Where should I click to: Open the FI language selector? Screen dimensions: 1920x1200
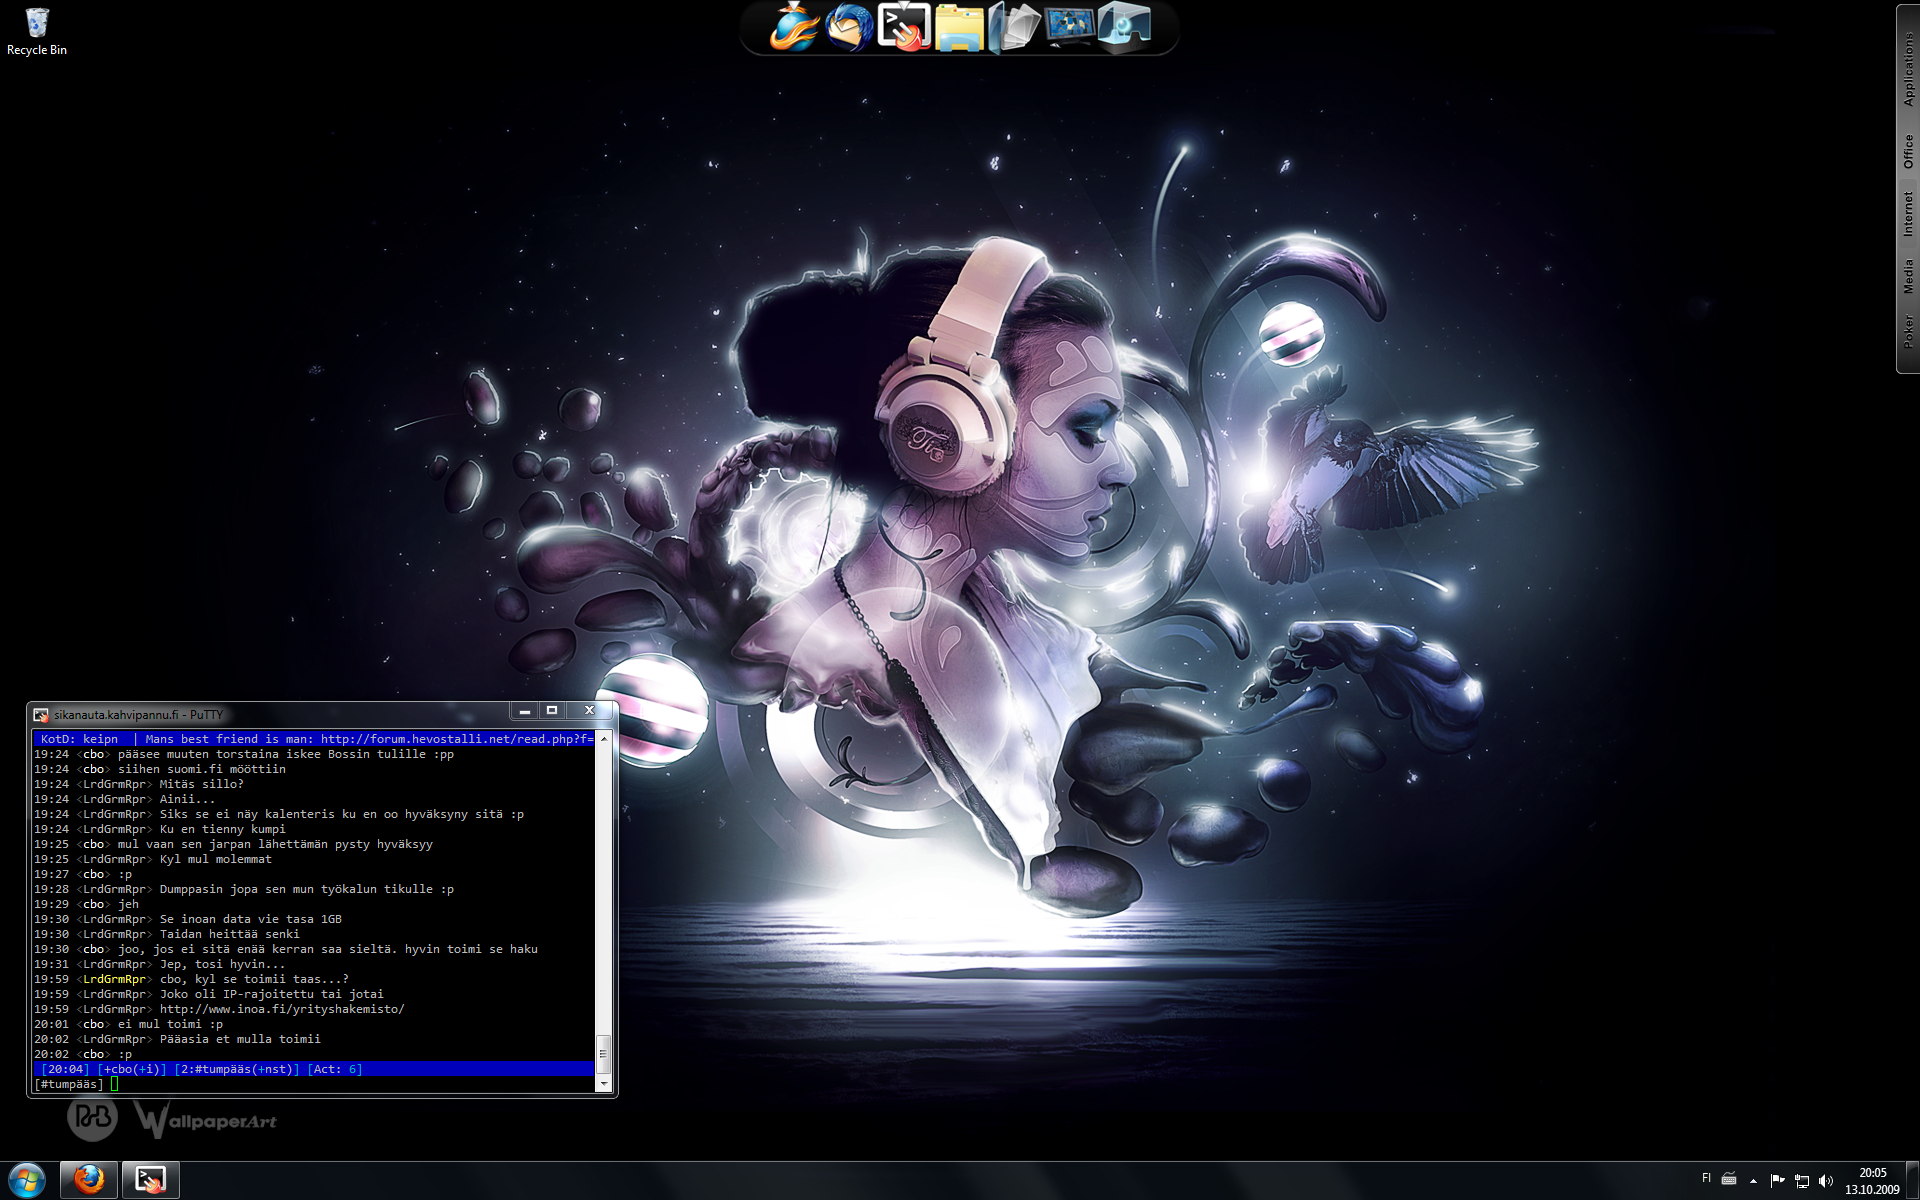point(1706,1178)
